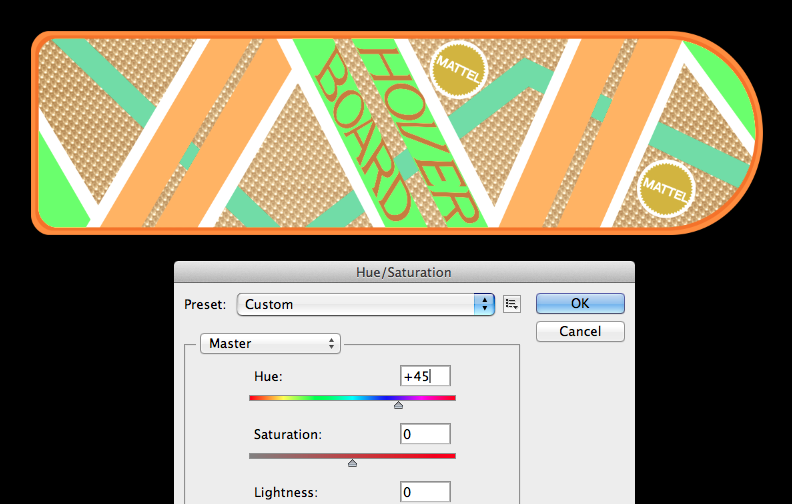Open the Preset dropdown showing Custom
Viewport: 792px width, 504px height.
[366, 304]
